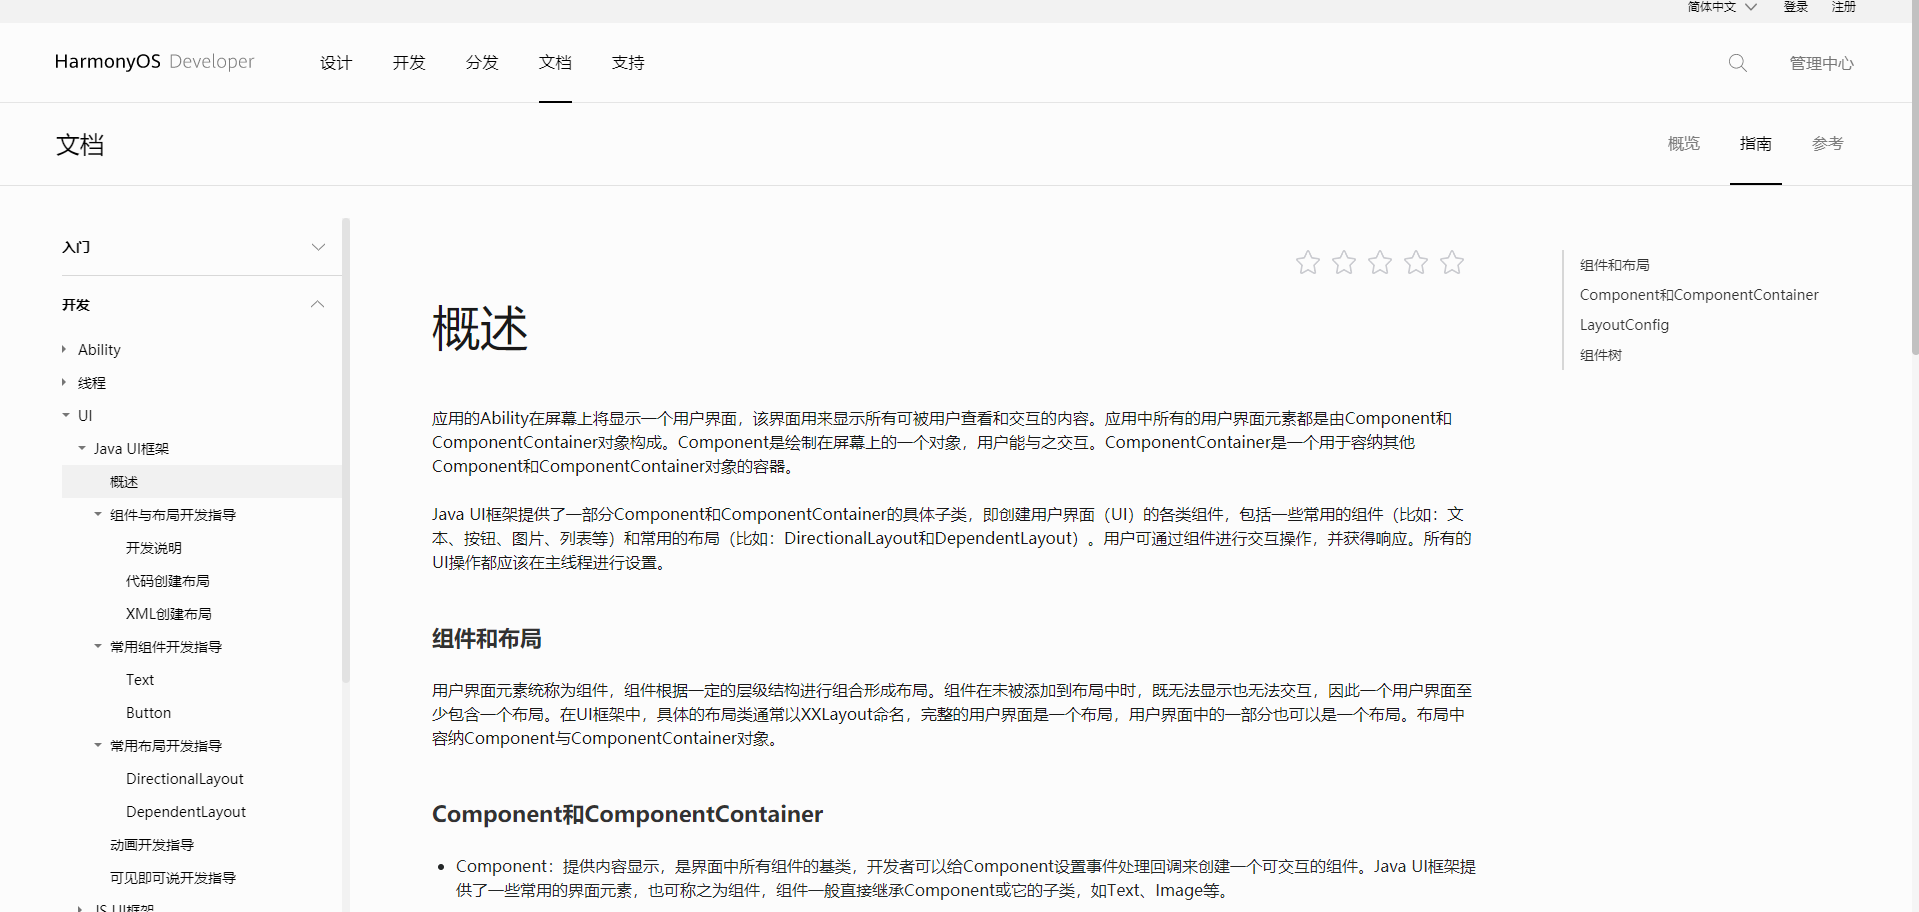Screen dimensions: 1919x912
Task: Click the sidebar navigation scrollbar
Action: click(346, 450)
